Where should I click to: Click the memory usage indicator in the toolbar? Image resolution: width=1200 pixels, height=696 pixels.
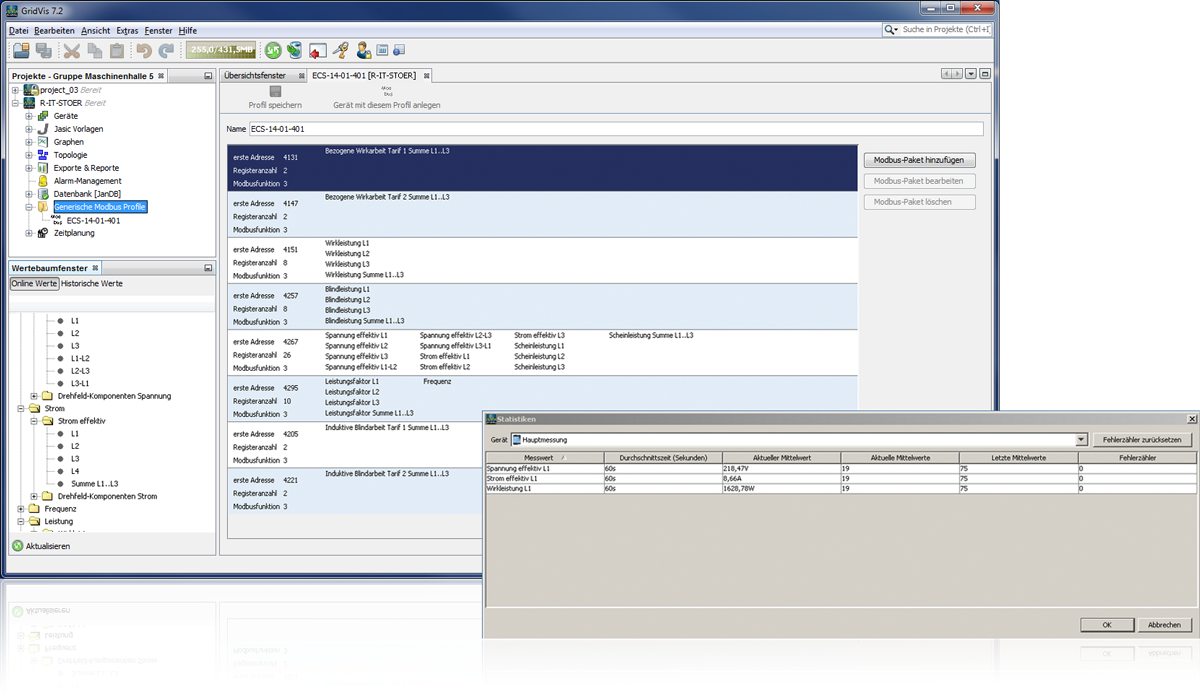(x=222, y=48)
